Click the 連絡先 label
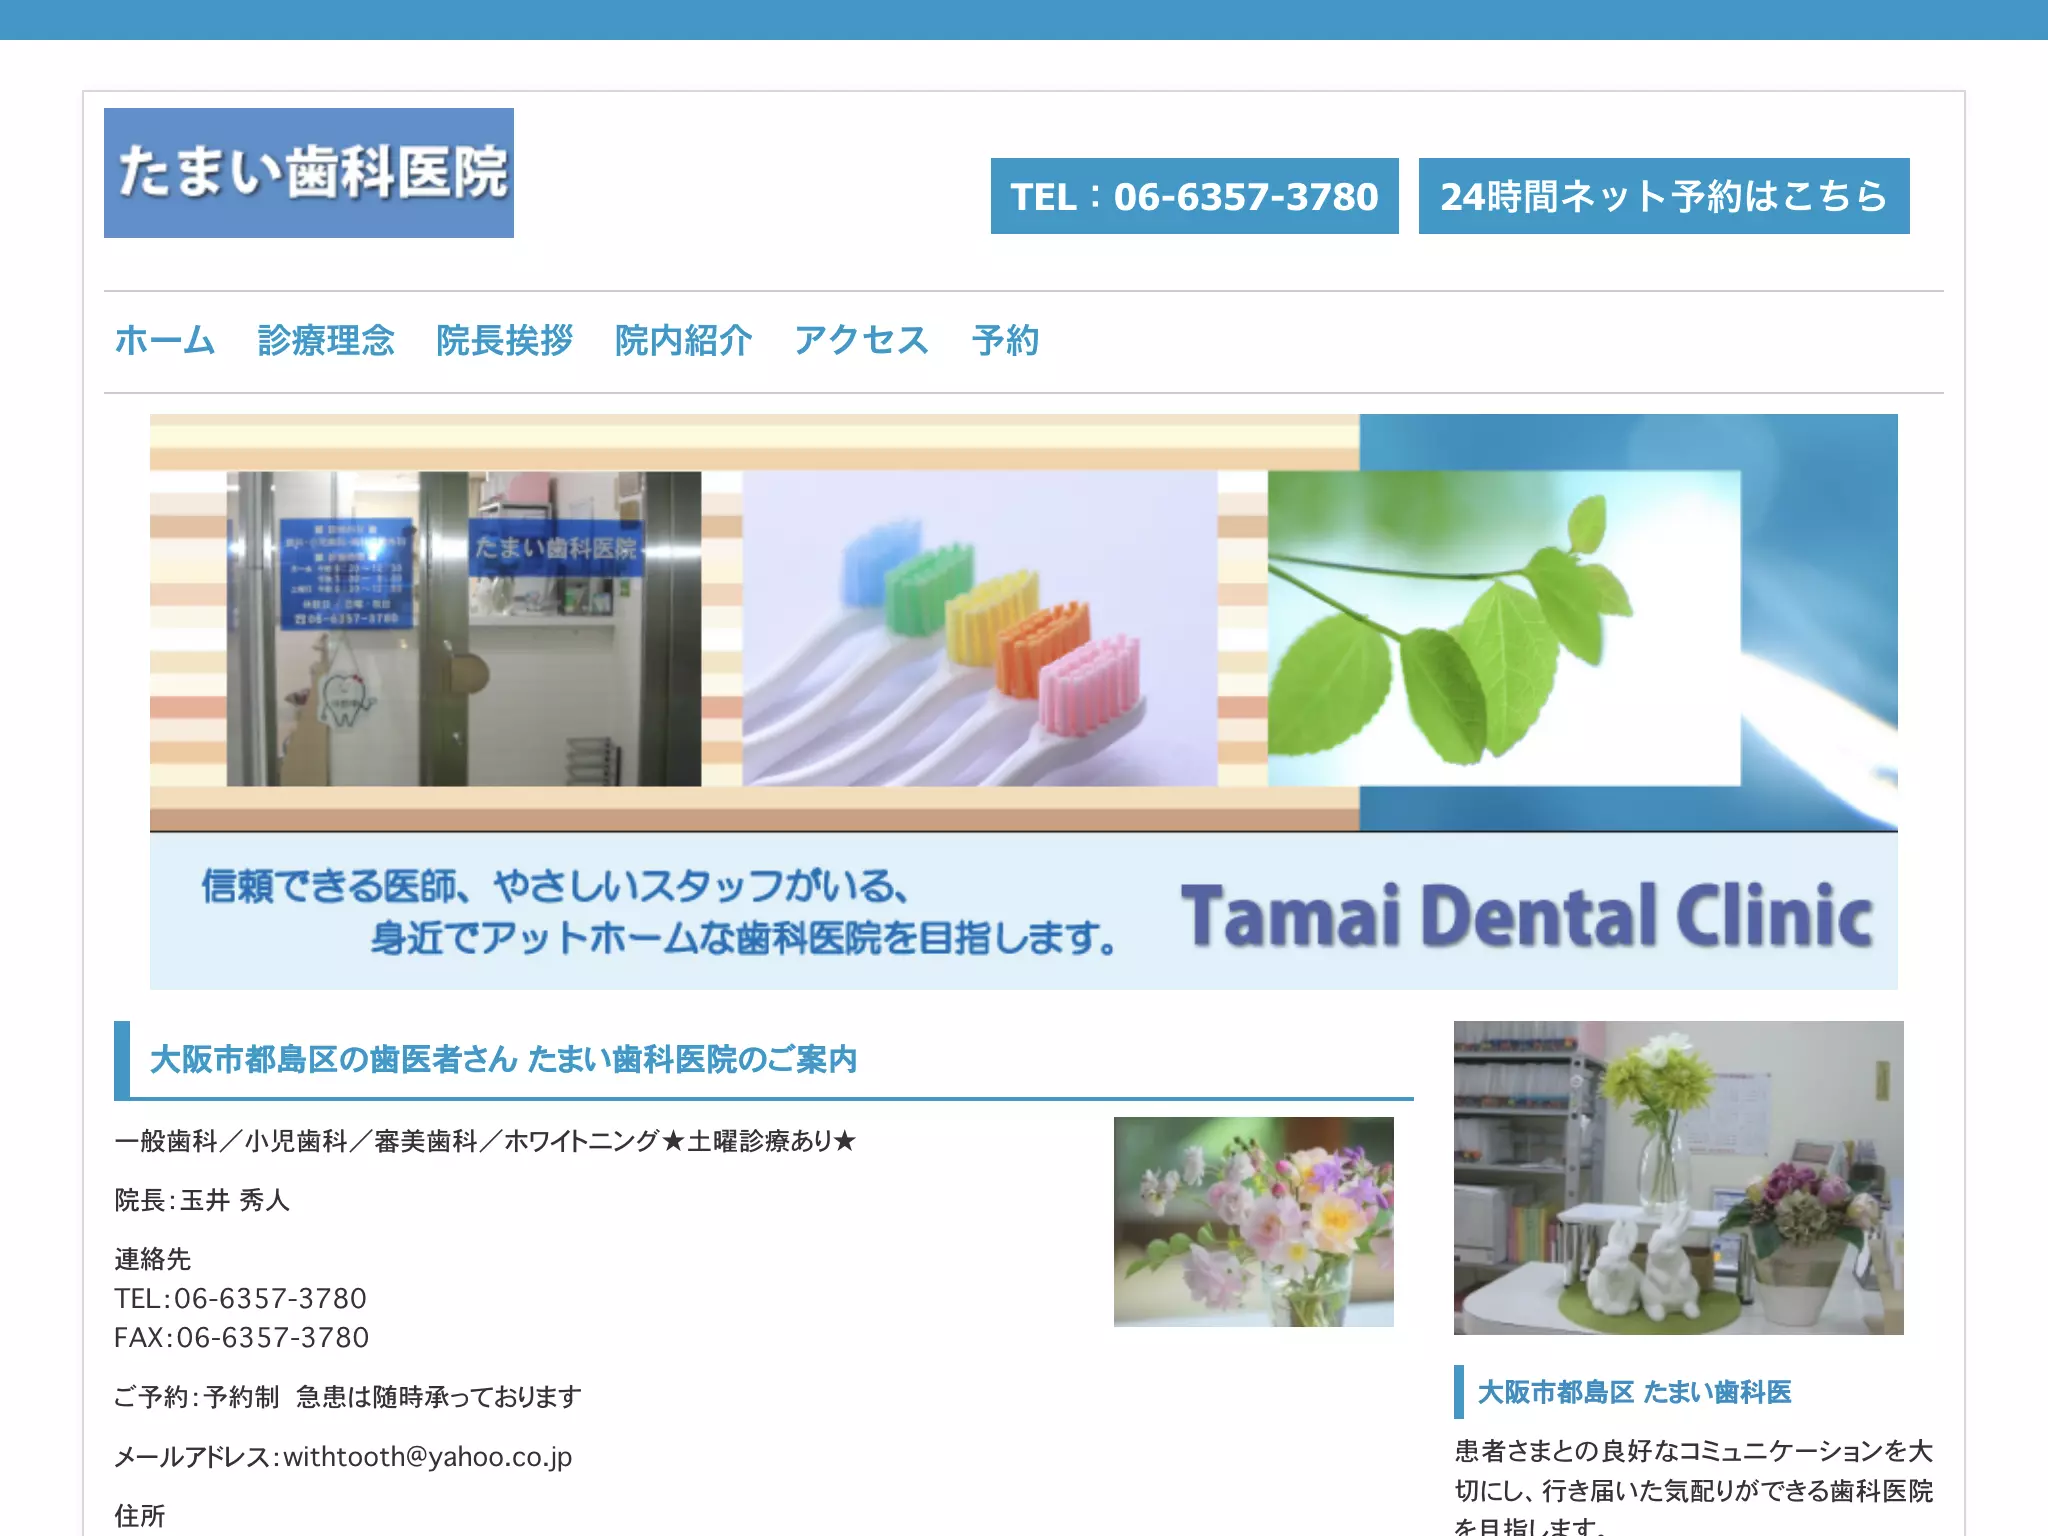 coord(152,1259)
